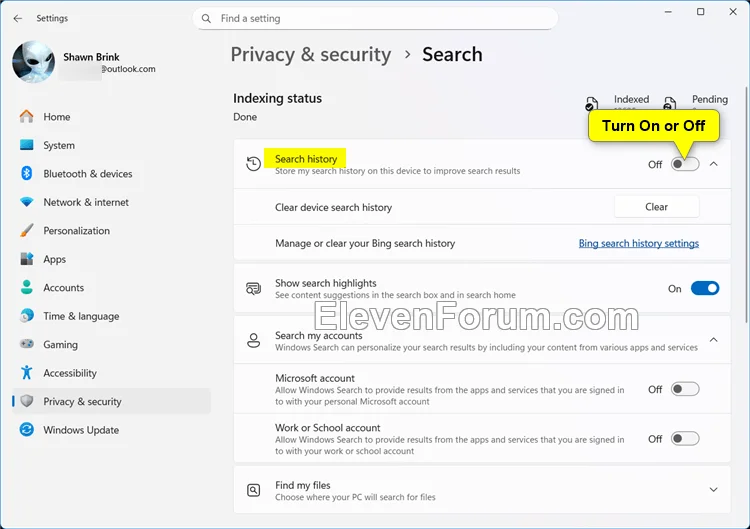Click the magnifier icon in search box

(x=206, y=19)
